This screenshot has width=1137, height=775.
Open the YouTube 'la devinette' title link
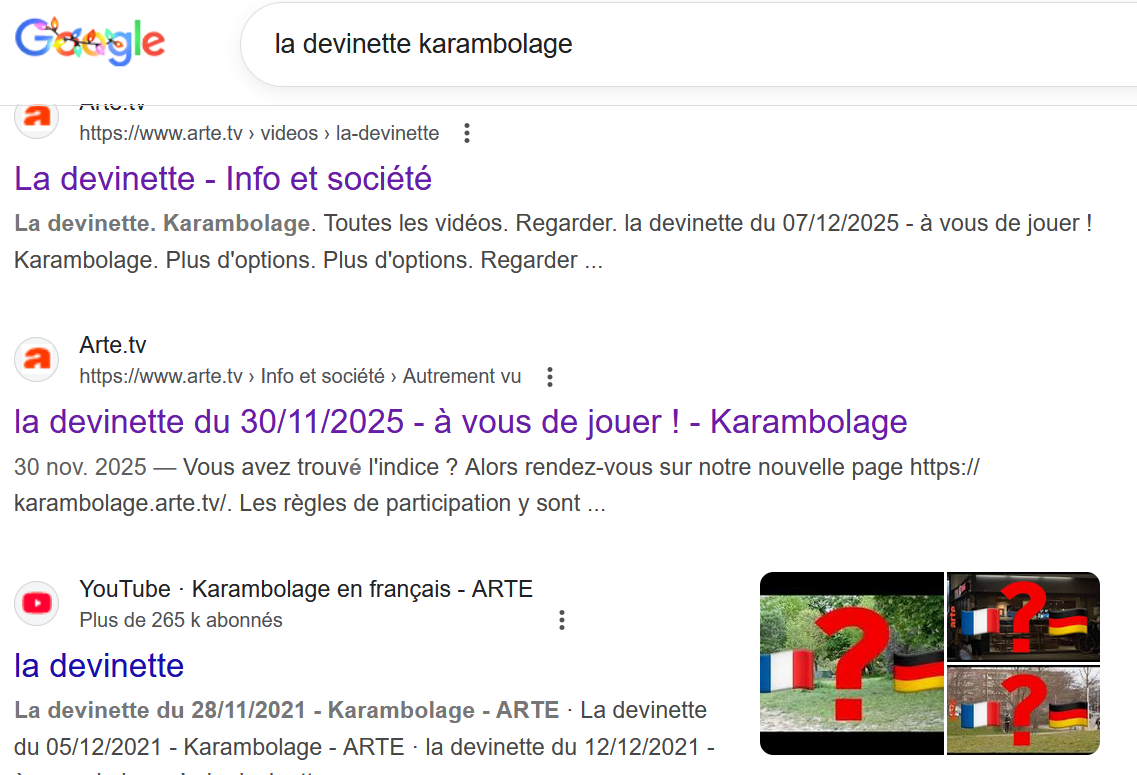[x=99, y=665]
